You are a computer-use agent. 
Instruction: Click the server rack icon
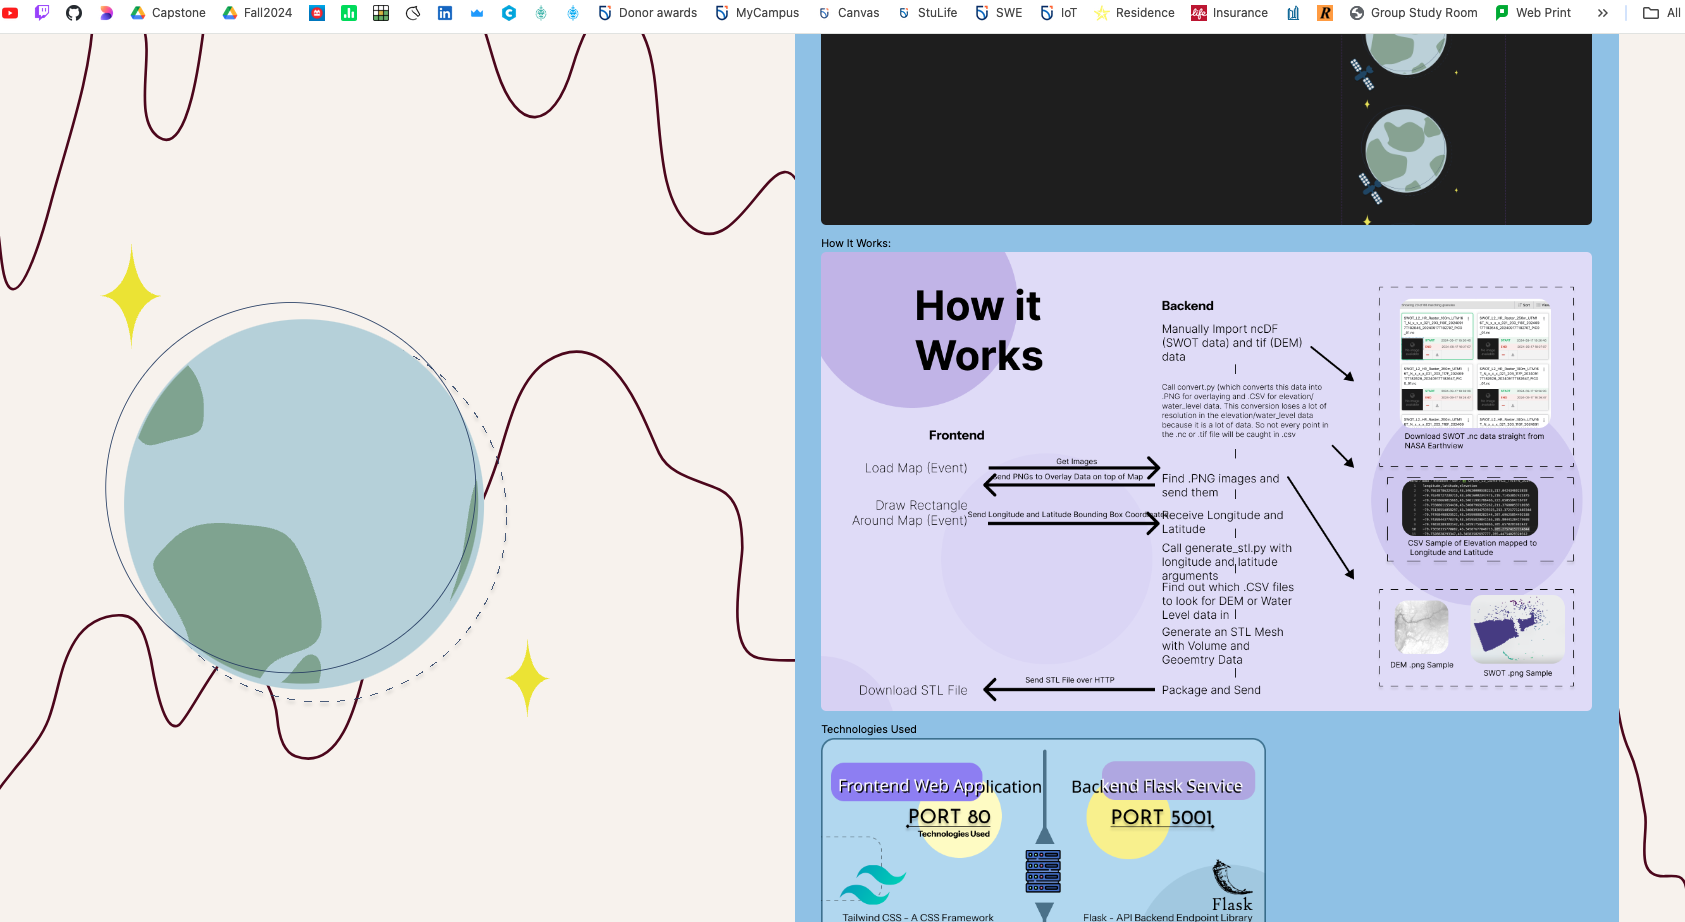1043,871
